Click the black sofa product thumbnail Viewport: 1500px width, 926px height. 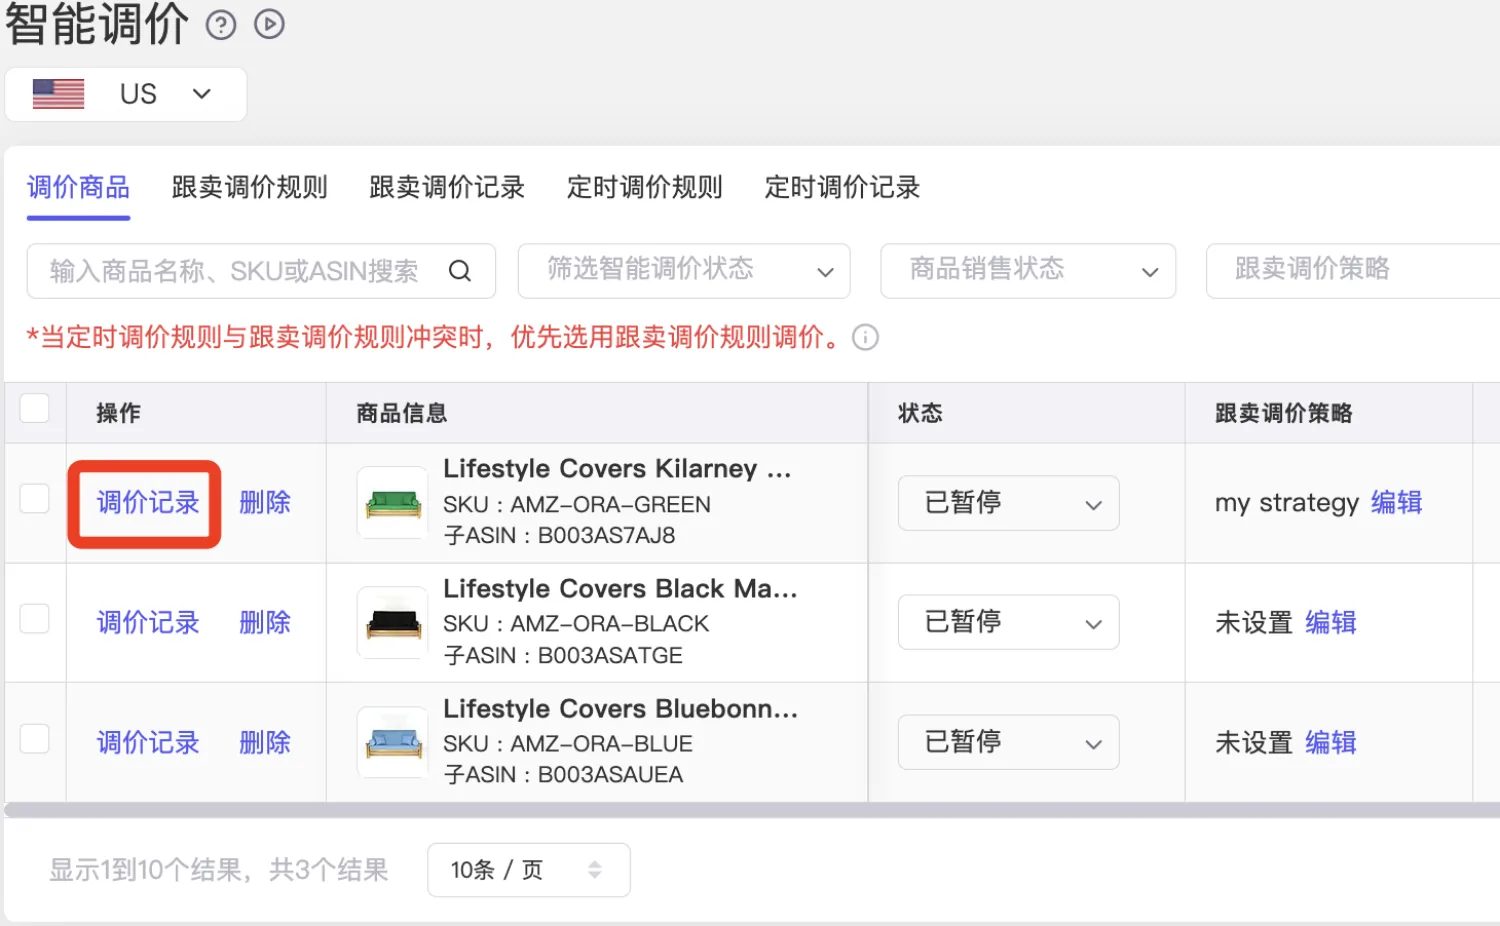click(x=393, y=623)
